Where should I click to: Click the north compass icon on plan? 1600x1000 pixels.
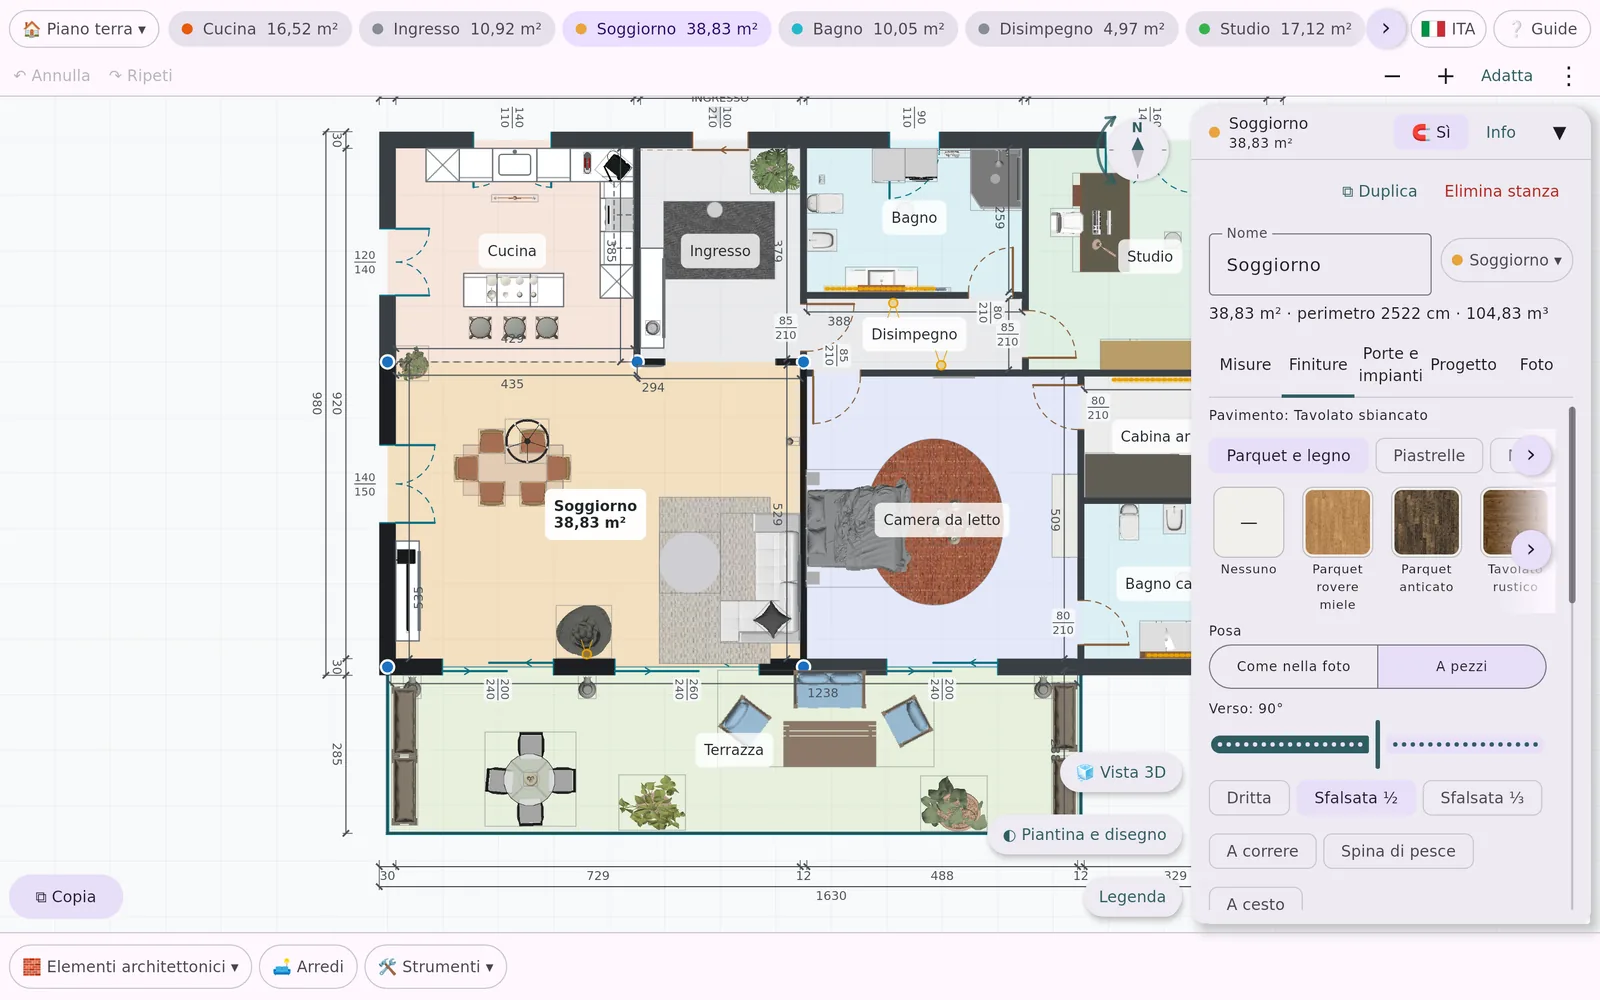(1137, 148)
